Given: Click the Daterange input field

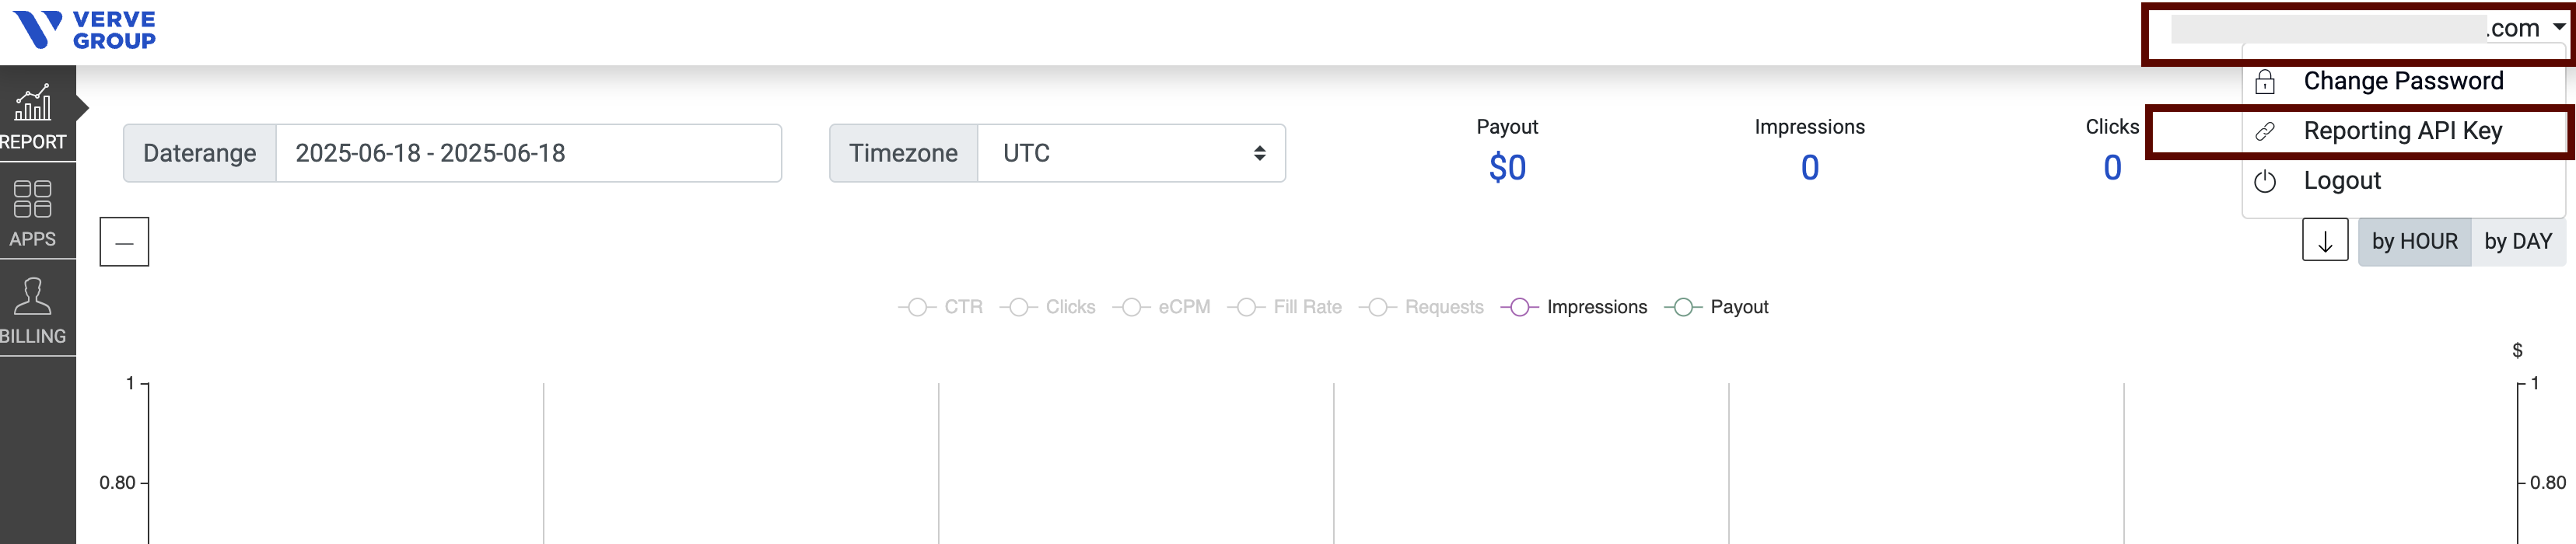Looking at the screenshot, I should [527, 153].
